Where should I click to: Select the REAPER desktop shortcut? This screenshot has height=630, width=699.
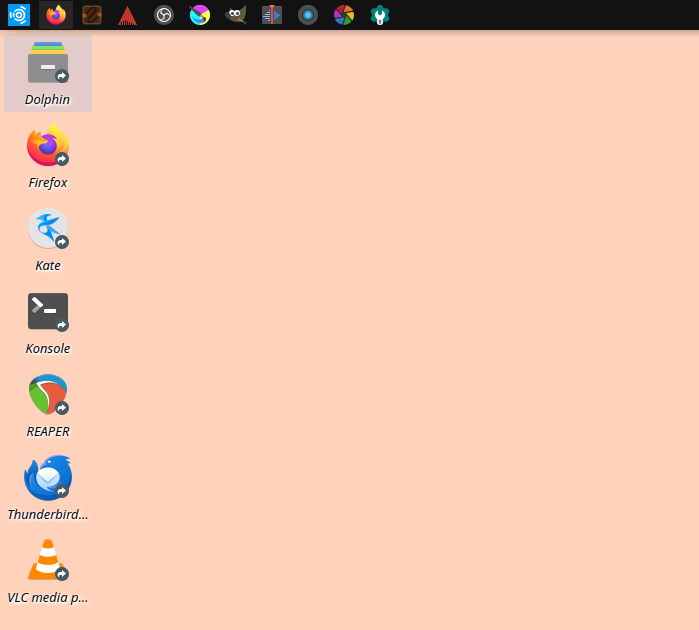point(48,405)
